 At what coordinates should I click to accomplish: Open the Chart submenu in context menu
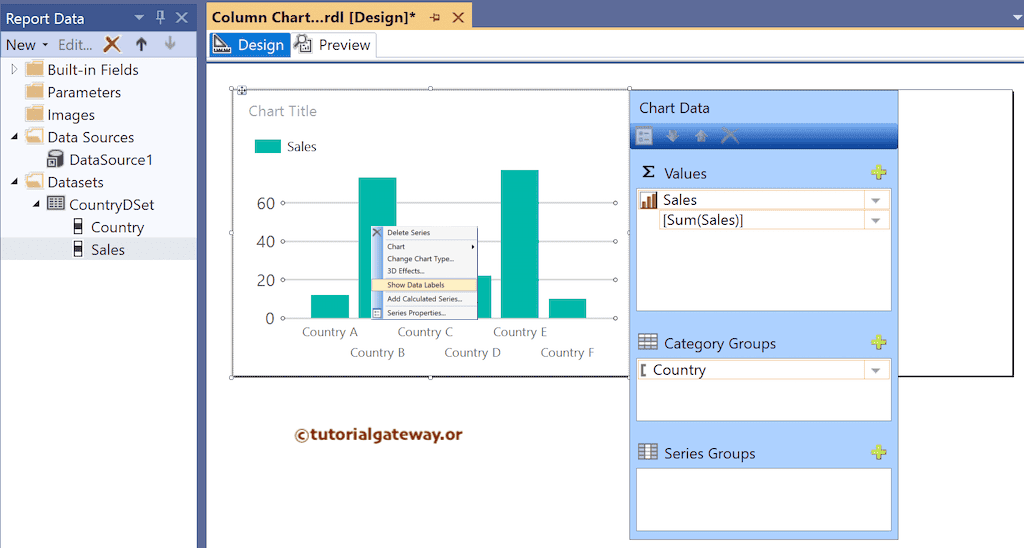(x=424, y=246)
